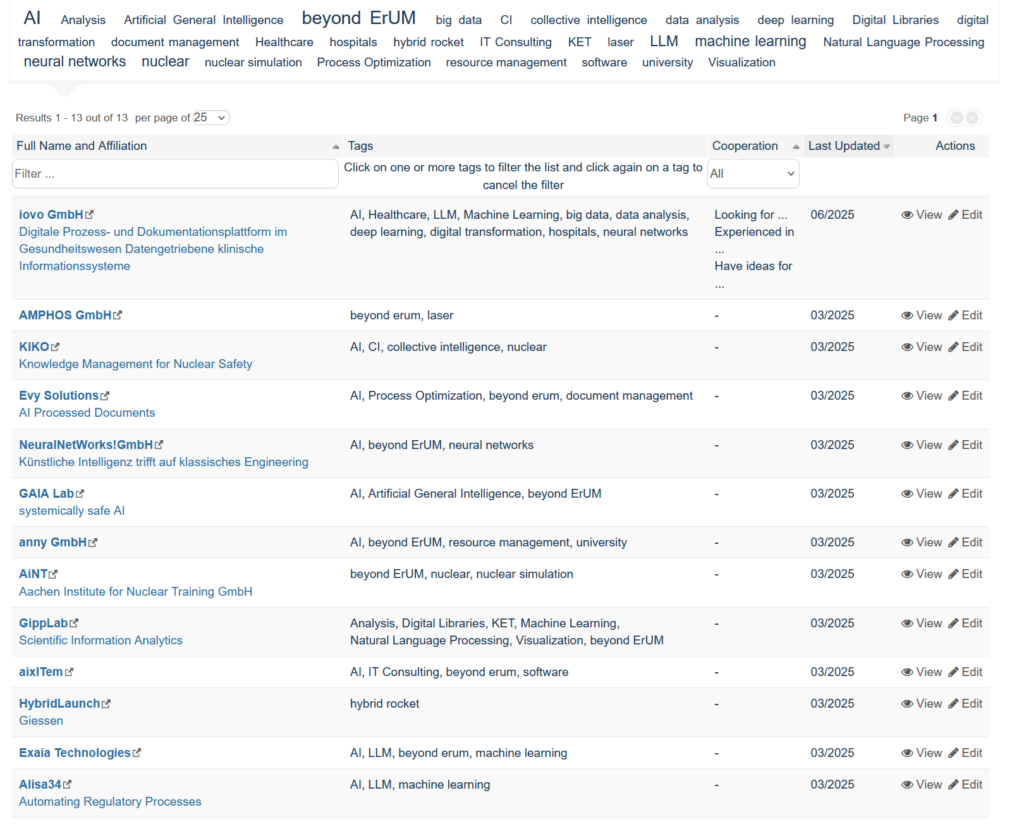Click 'AI Processed Documents' affiliation text

pyautogui.click(x=87, y=413)
